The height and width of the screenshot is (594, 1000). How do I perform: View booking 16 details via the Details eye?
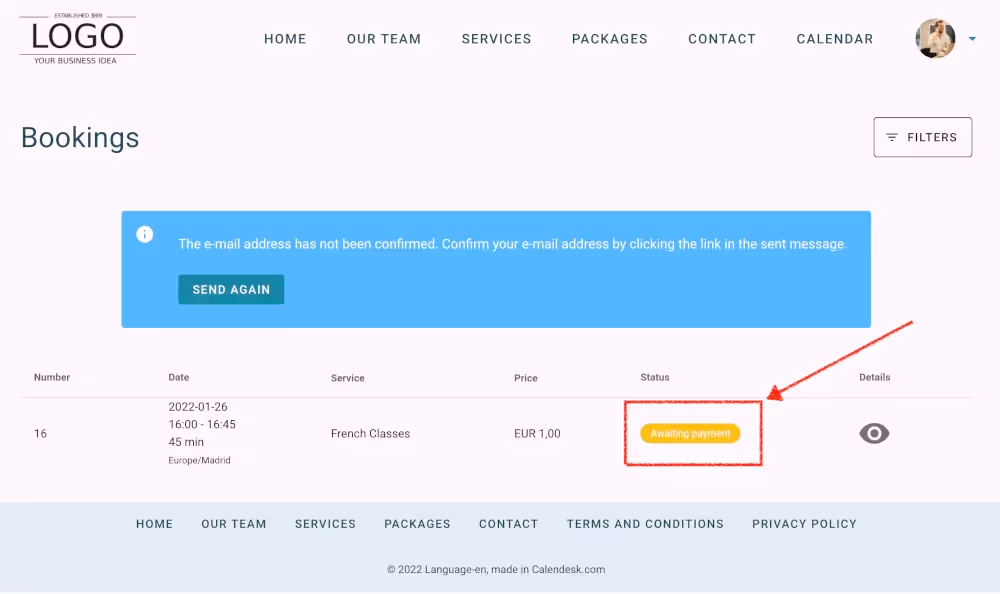pos(874,433)
